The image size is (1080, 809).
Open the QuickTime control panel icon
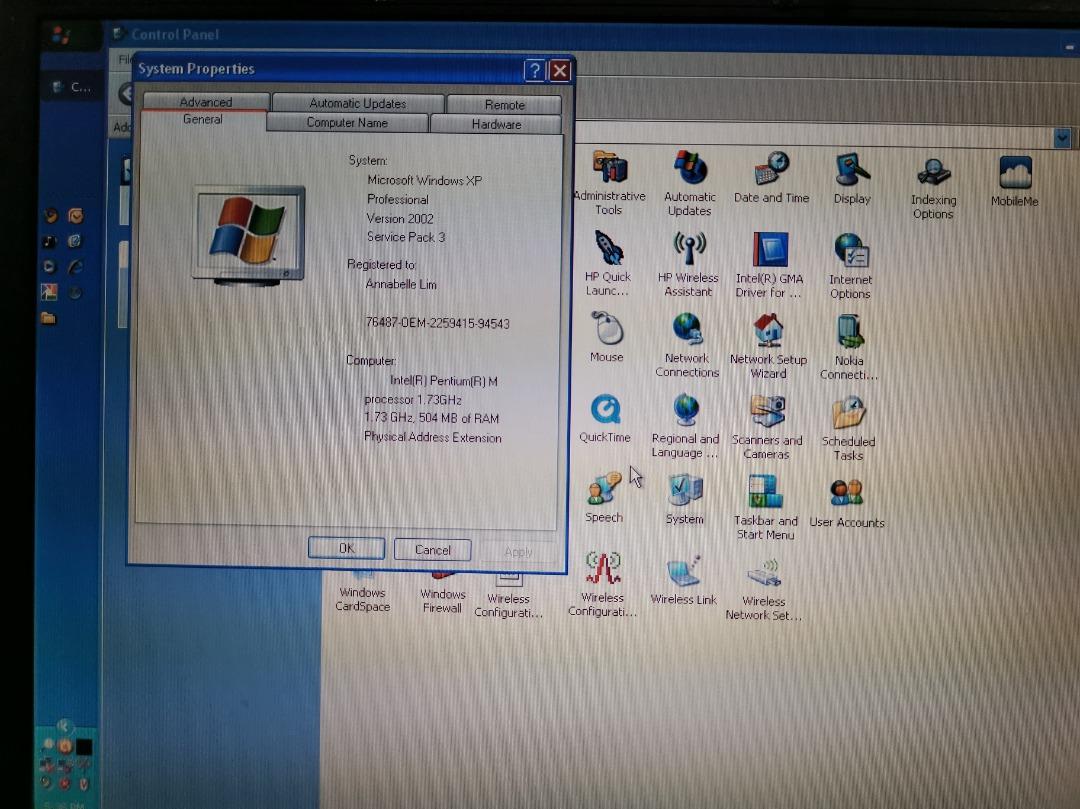tap(604, 411)
